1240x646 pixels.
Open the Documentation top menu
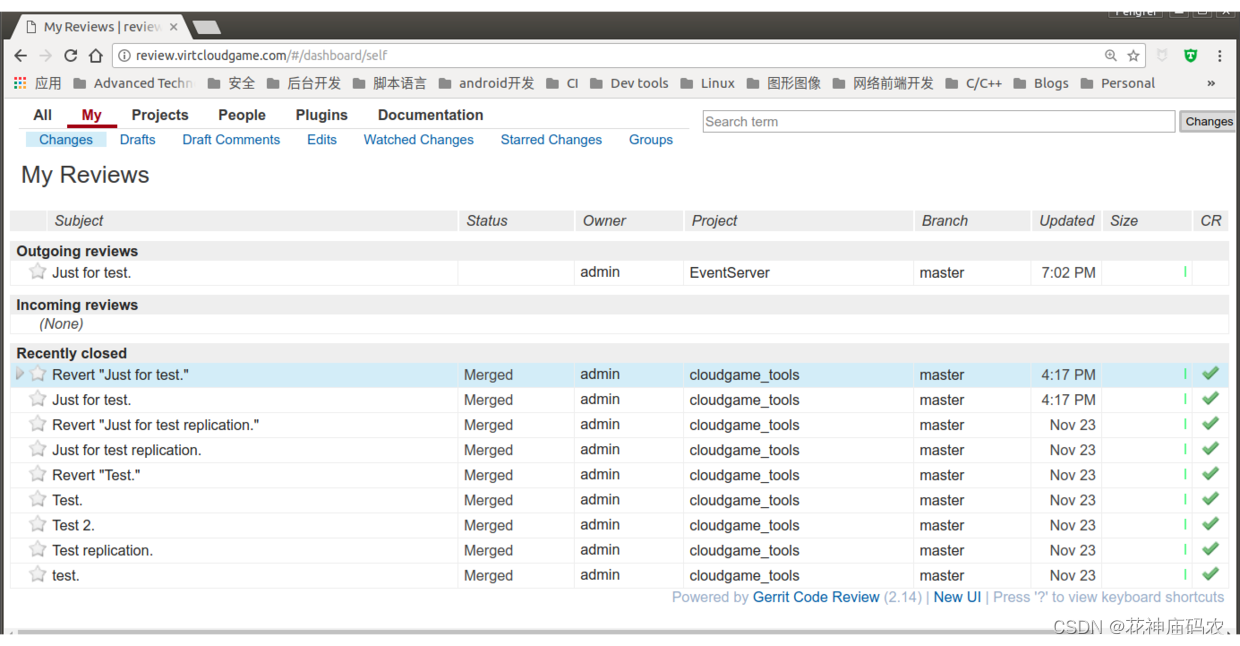tap(430, 115)
